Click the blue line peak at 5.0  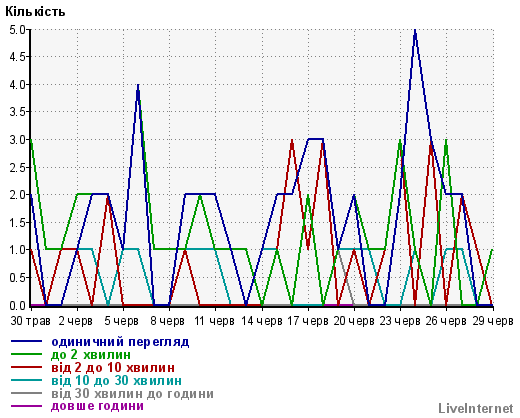415,31
